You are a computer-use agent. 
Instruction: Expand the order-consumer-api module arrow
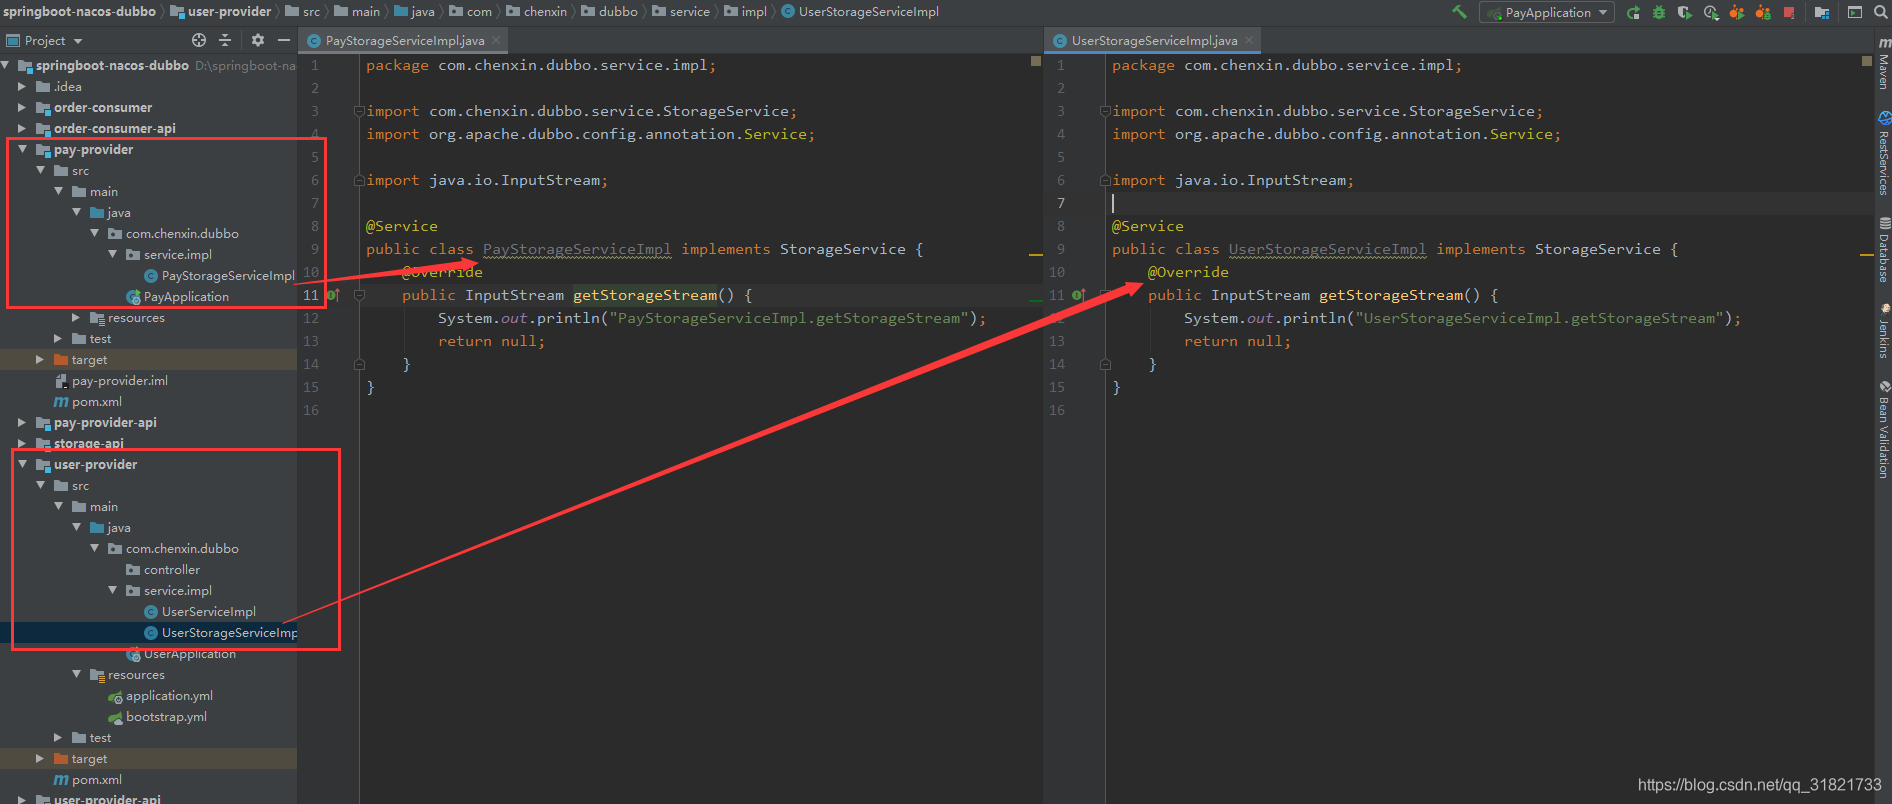(22, 128)
